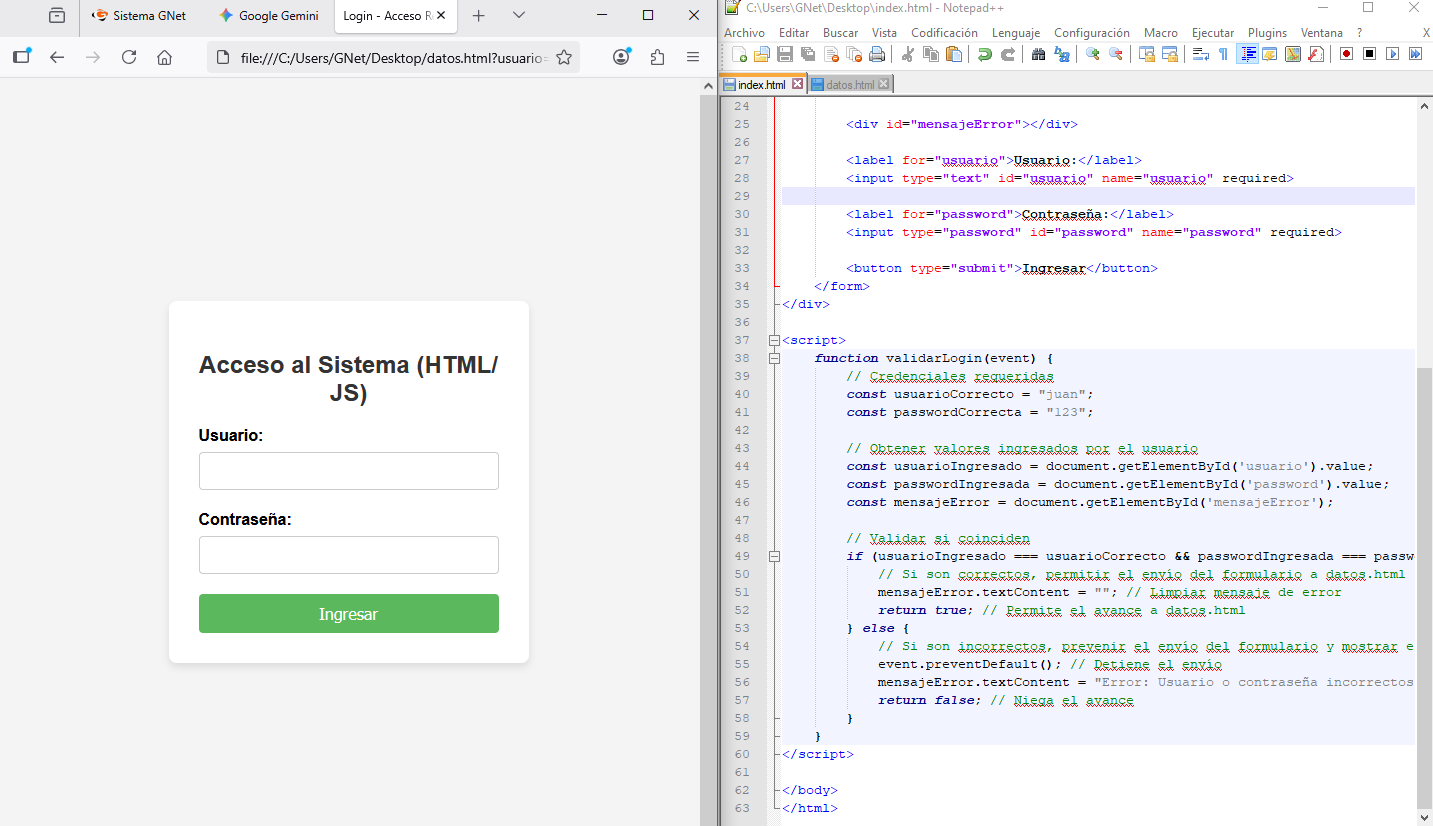Click the Print icon in Notepad++ toolbar
The image size is (1433, 826).
(x=877, y=54)
